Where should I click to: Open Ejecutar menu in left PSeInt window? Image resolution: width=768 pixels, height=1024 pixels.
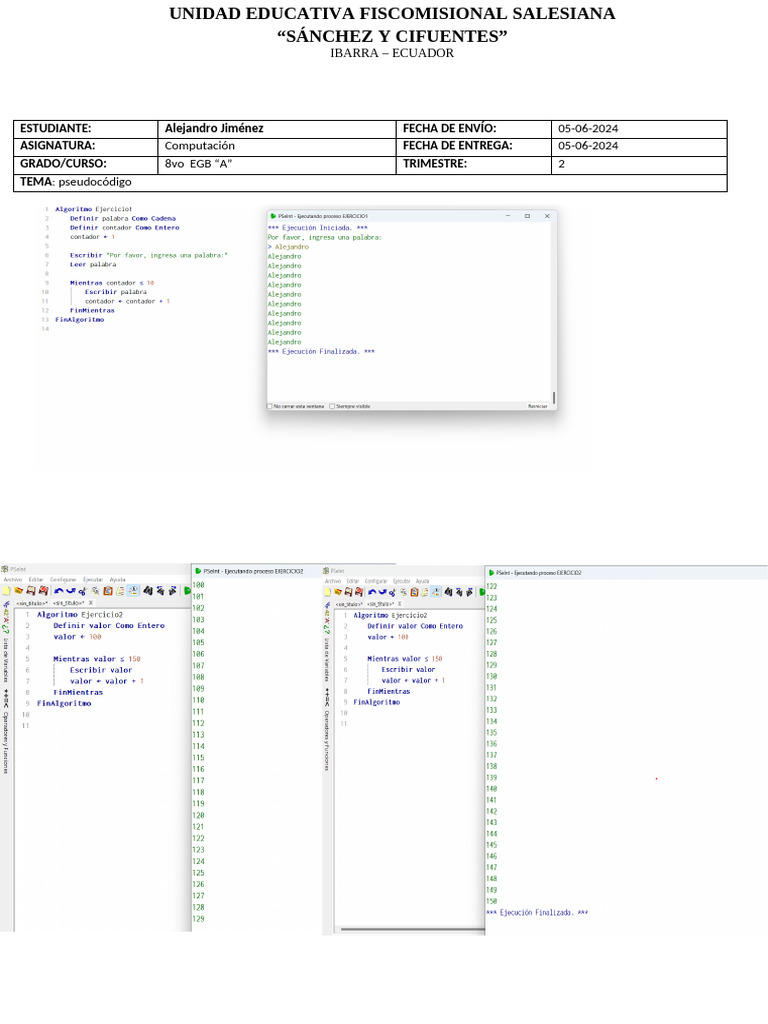click(92, 579)
